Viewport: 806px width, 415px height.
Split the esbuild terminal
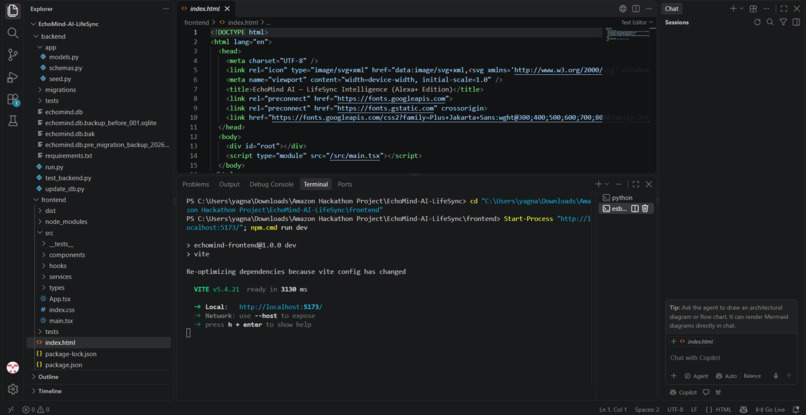(635, 208)
